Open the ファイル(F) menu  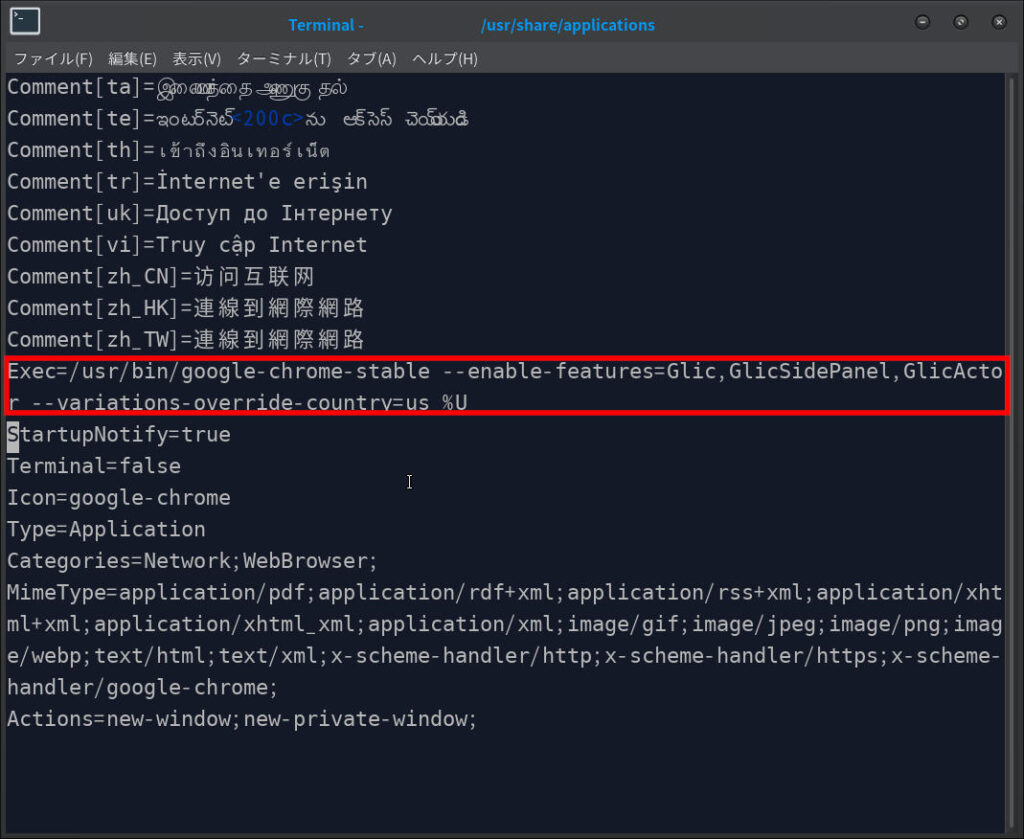click(53, 59)
